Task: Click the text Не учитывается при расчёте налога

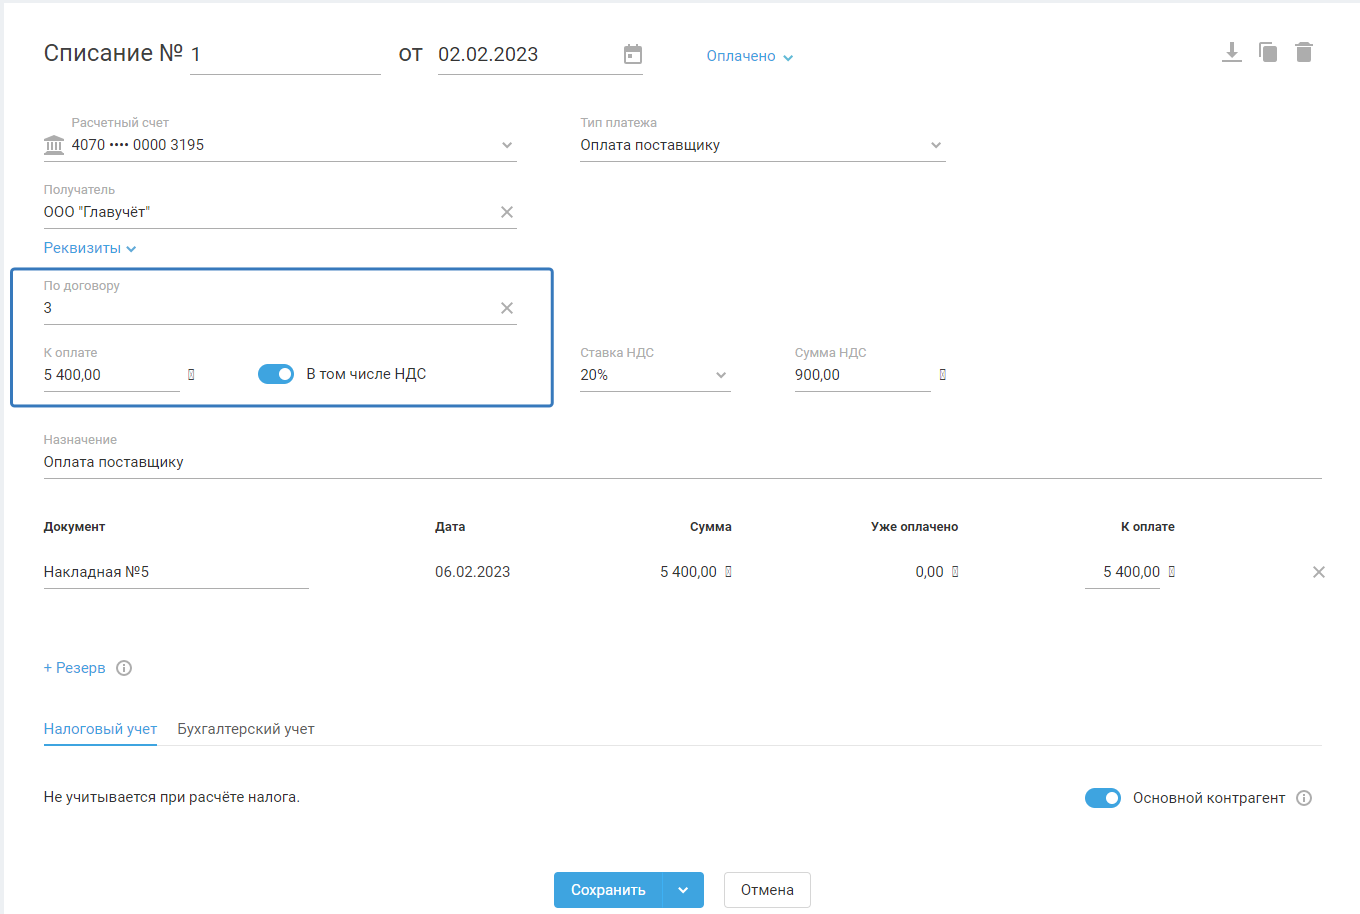Action: pyautogui.click(x=172, y=797)
